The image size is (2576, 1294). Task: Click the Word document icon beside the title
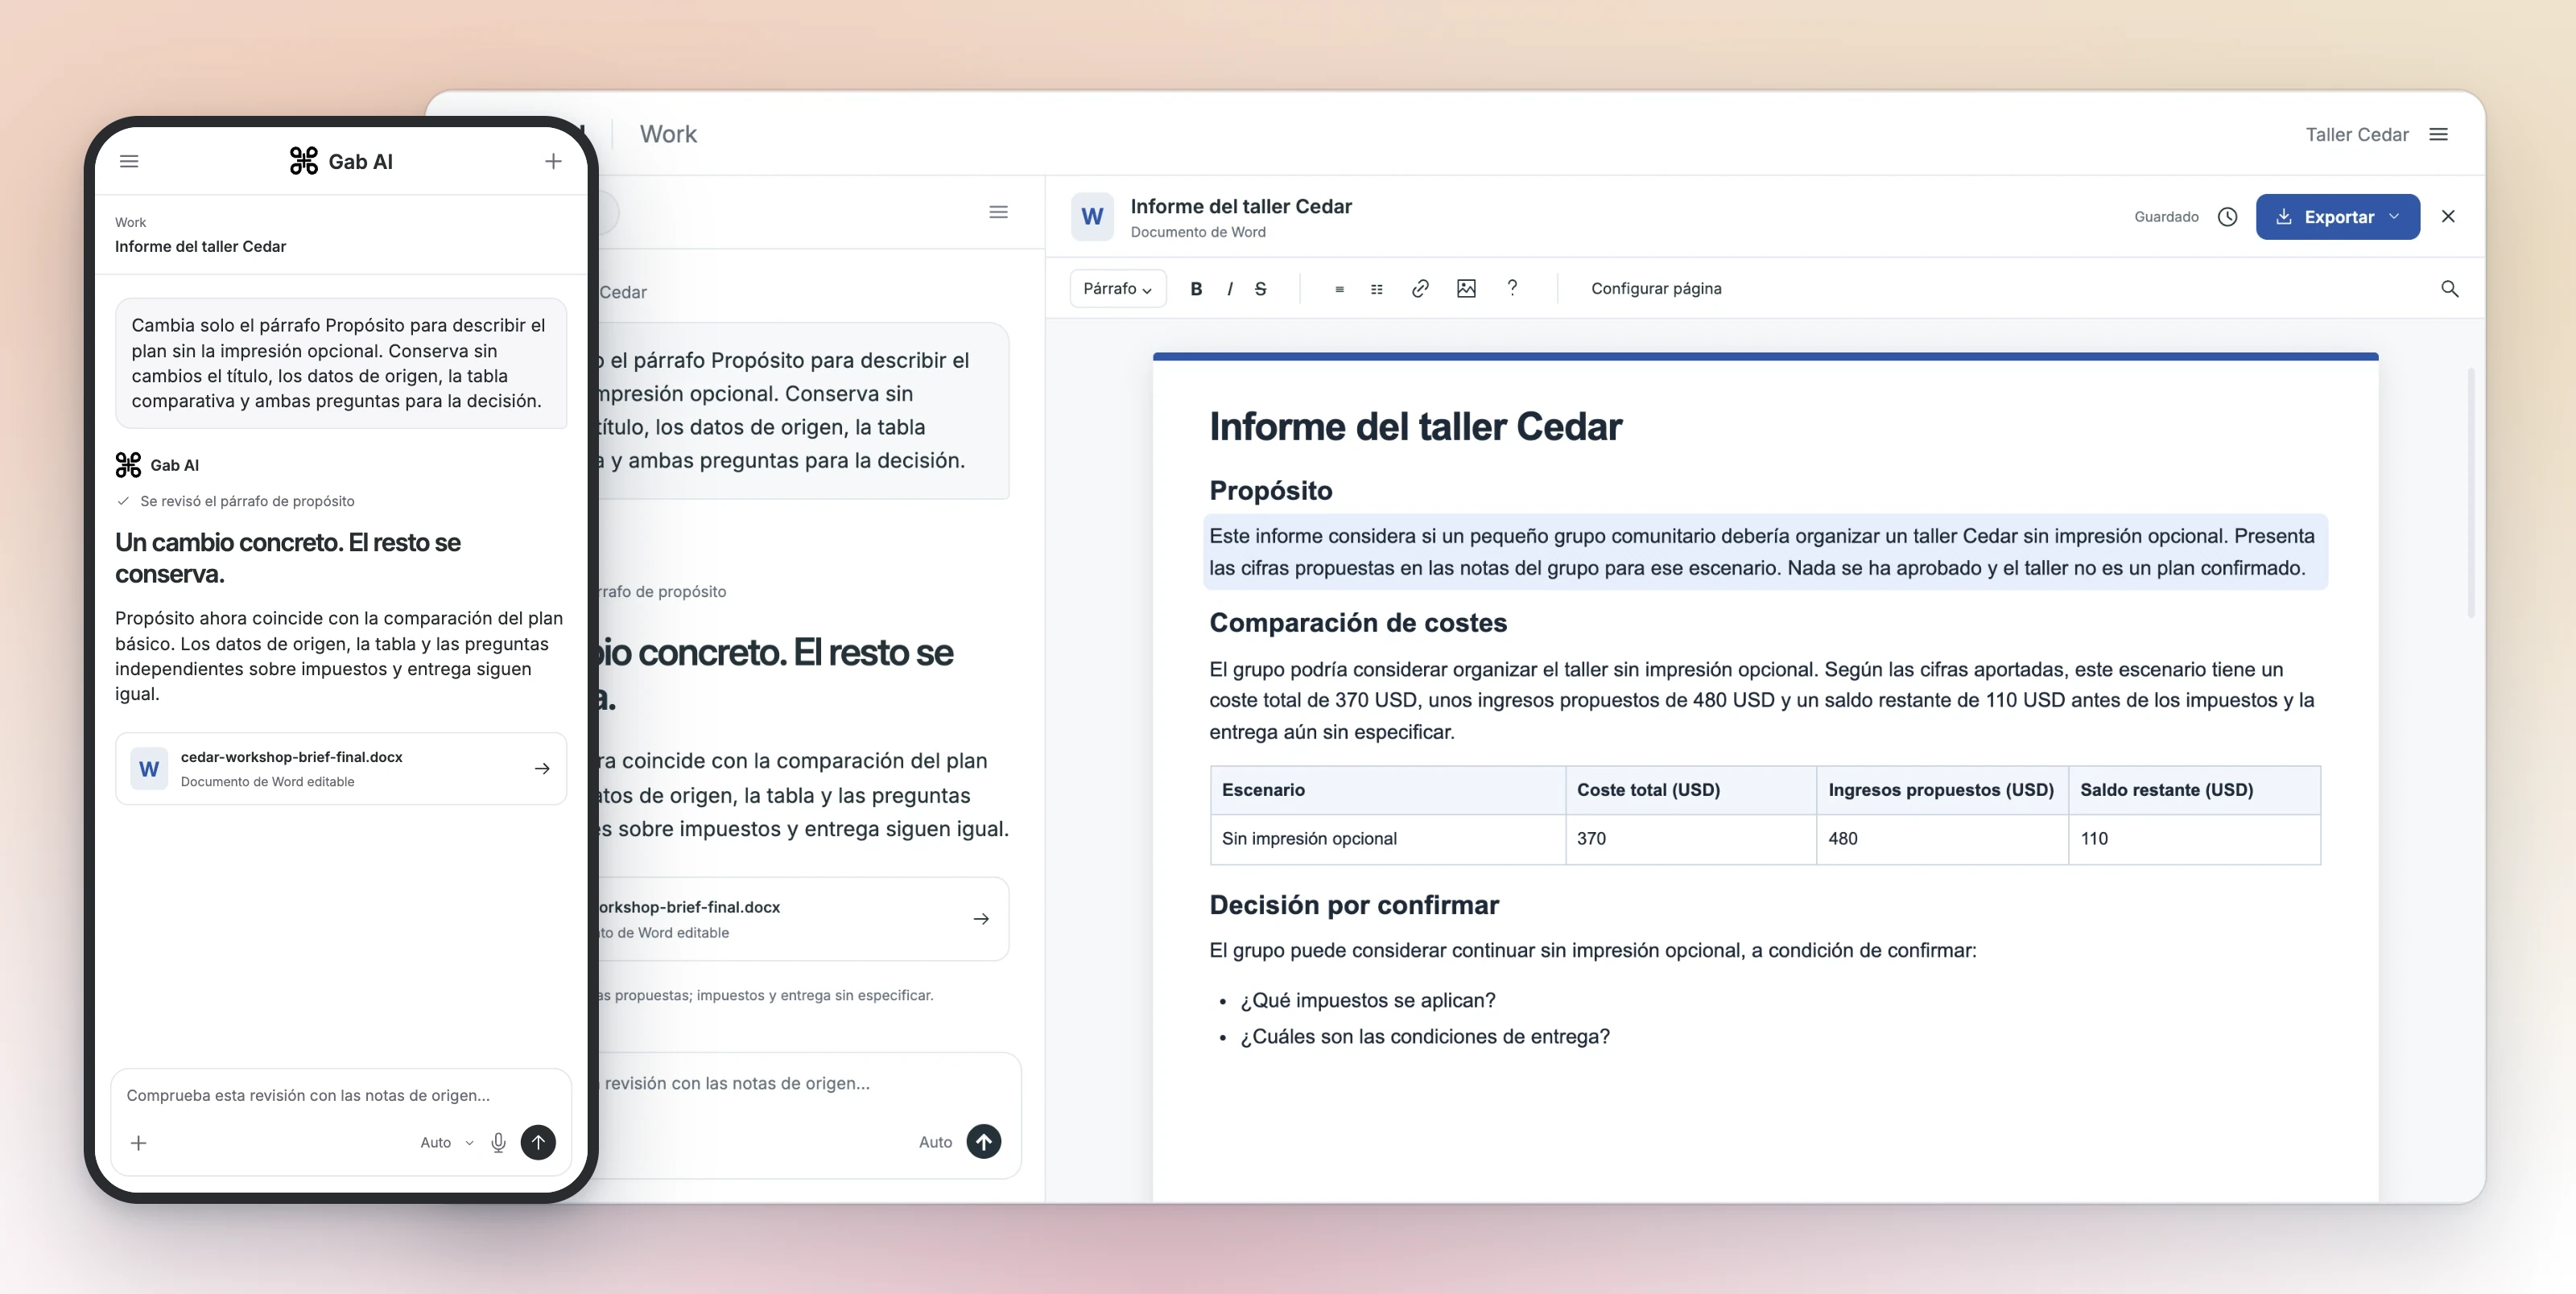pyautogui.click(x=1092, y=217)
